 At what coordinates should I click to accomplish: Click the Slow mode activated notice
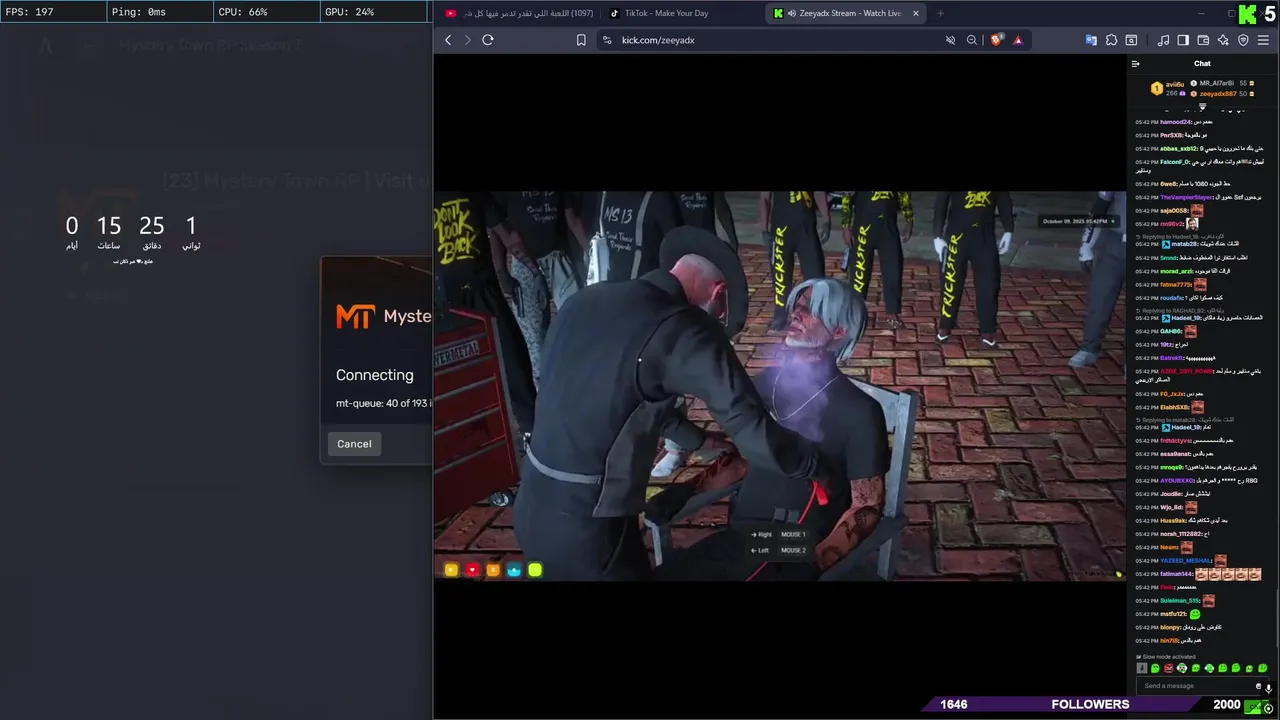click(x=1166, y=657)
